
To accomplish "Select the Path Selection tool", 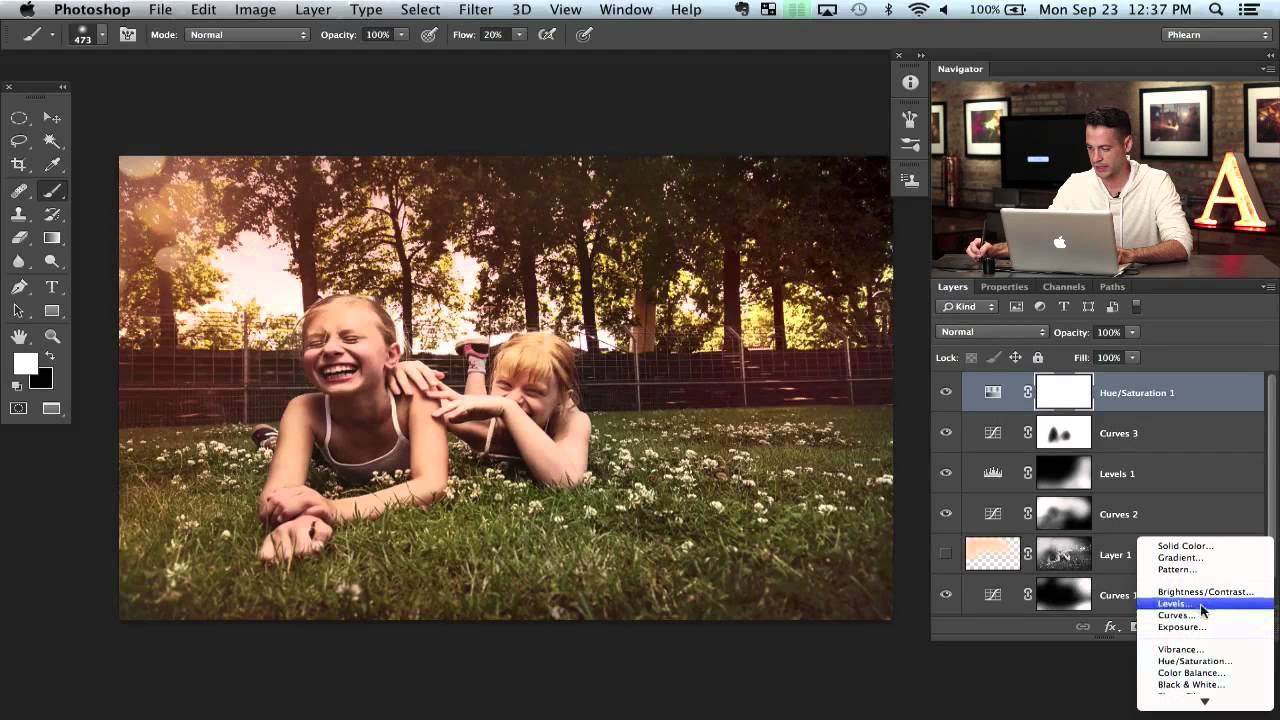I will pos(19,311).
